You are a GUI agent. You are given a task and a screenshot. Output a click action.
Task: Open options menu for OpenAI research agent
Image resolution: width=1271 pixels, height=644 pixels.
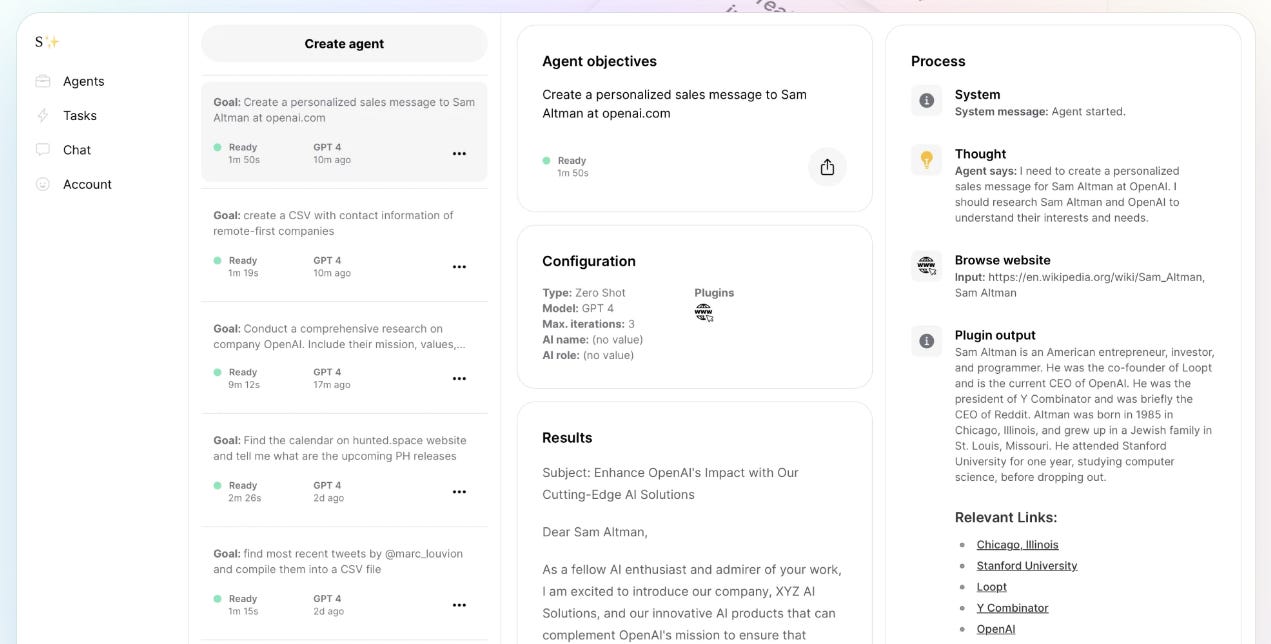point(459,379)
